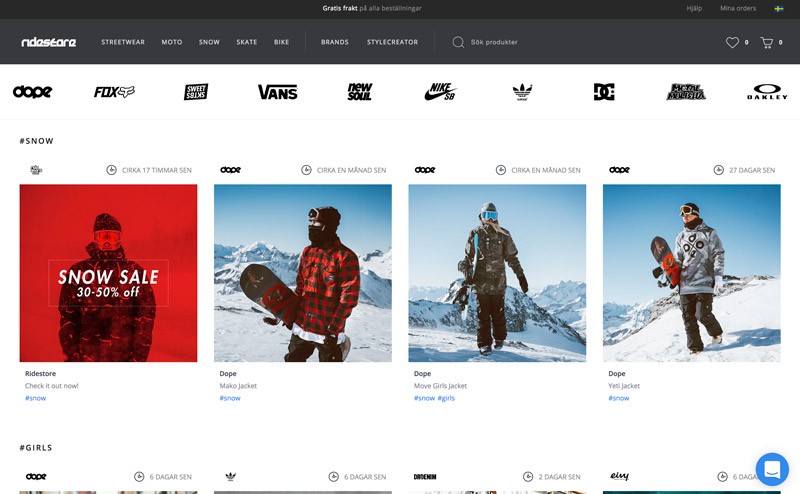Click the Gratis frakt banner text
Viewport: 800px width, 494px height.
[371, 8]
